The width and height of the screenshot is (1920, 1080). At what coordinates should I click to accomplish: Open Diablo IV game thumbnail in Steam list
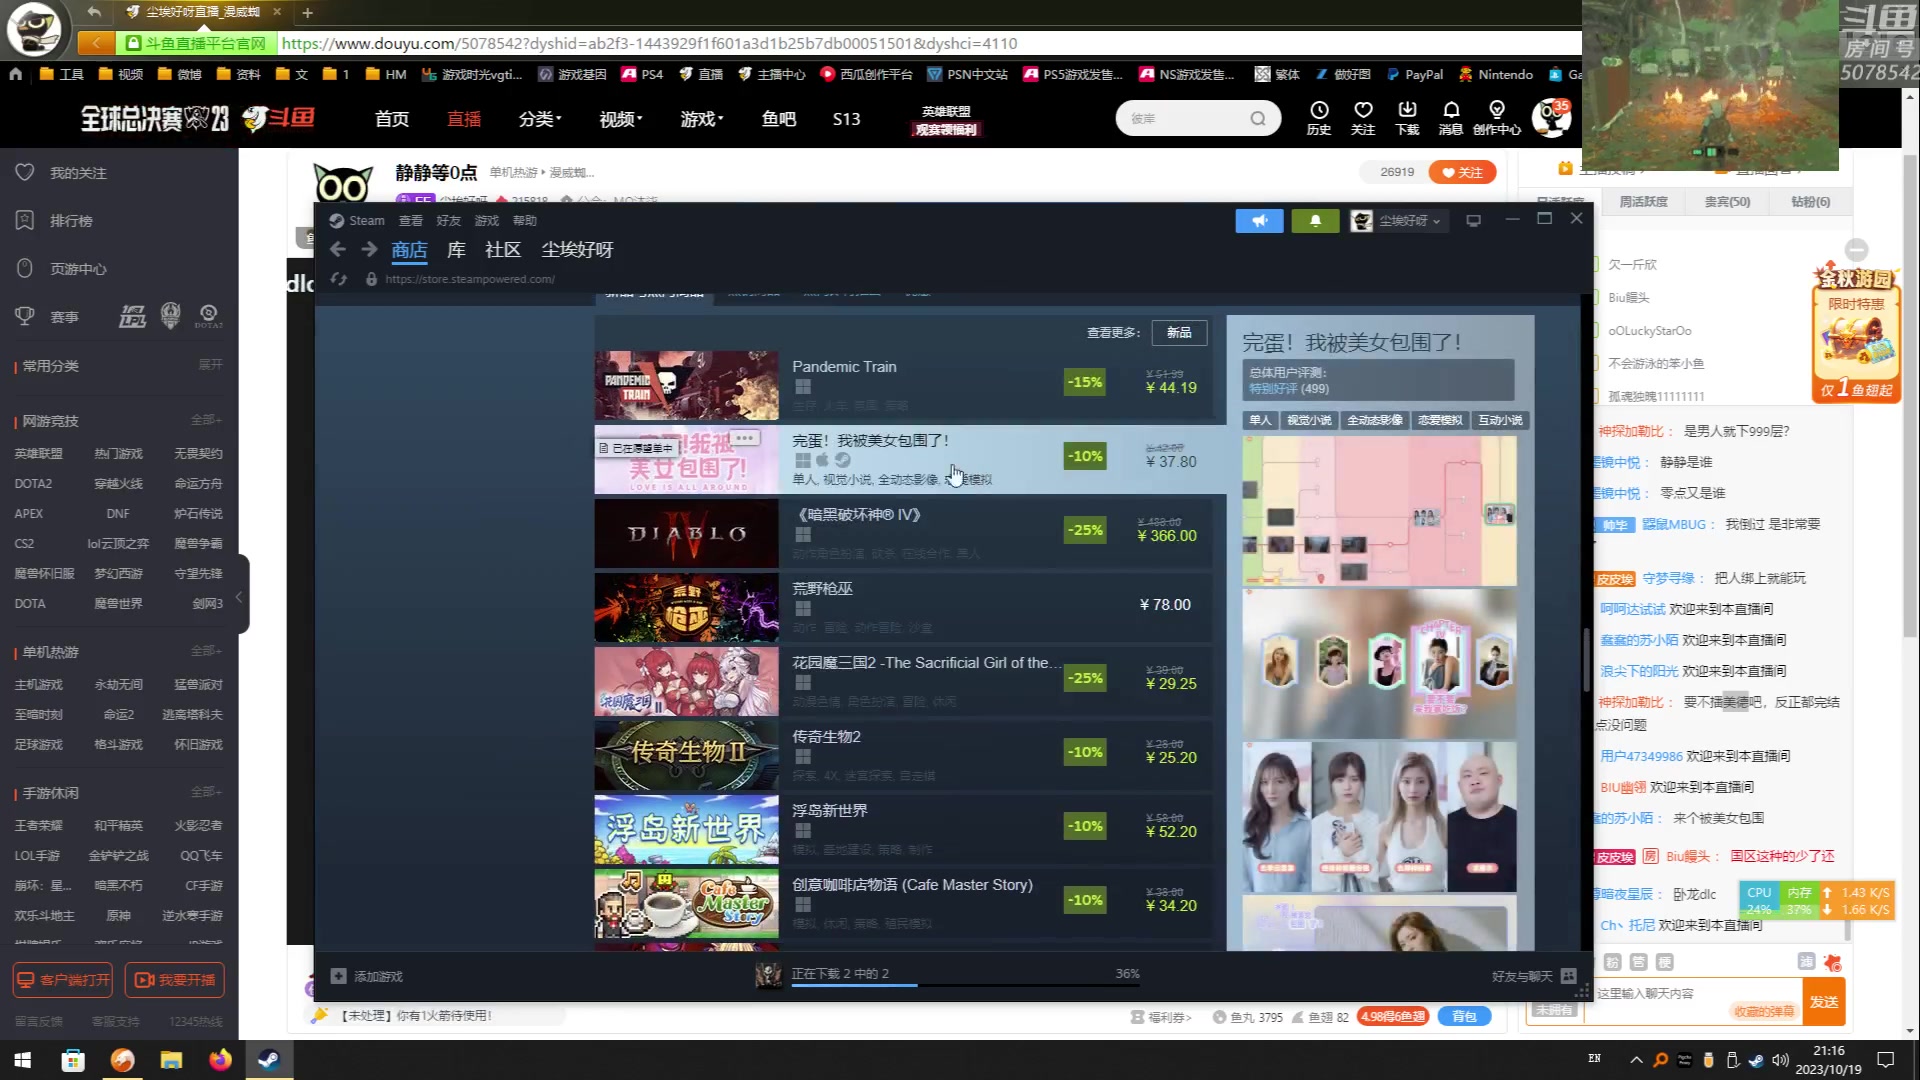[686, 533]
